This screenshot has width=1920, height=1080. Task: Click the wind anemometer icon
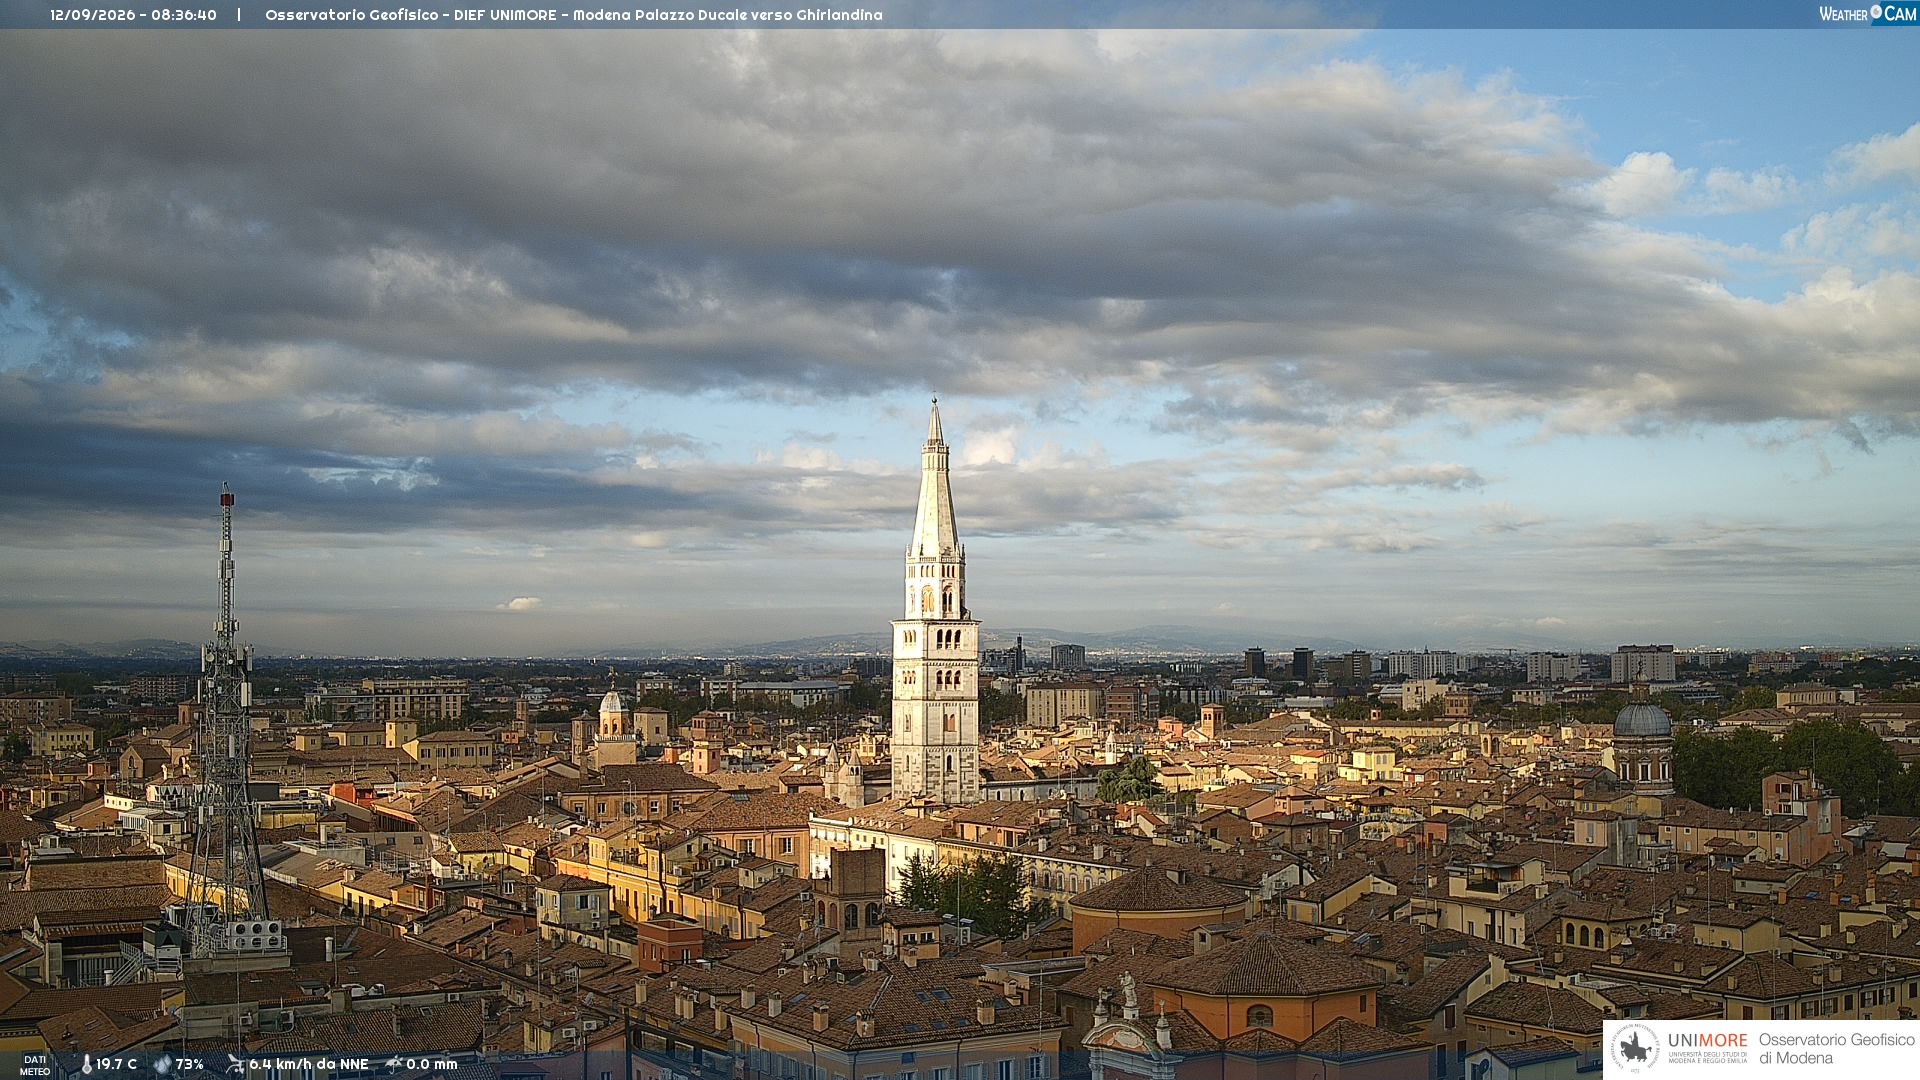click(235, 1065)
